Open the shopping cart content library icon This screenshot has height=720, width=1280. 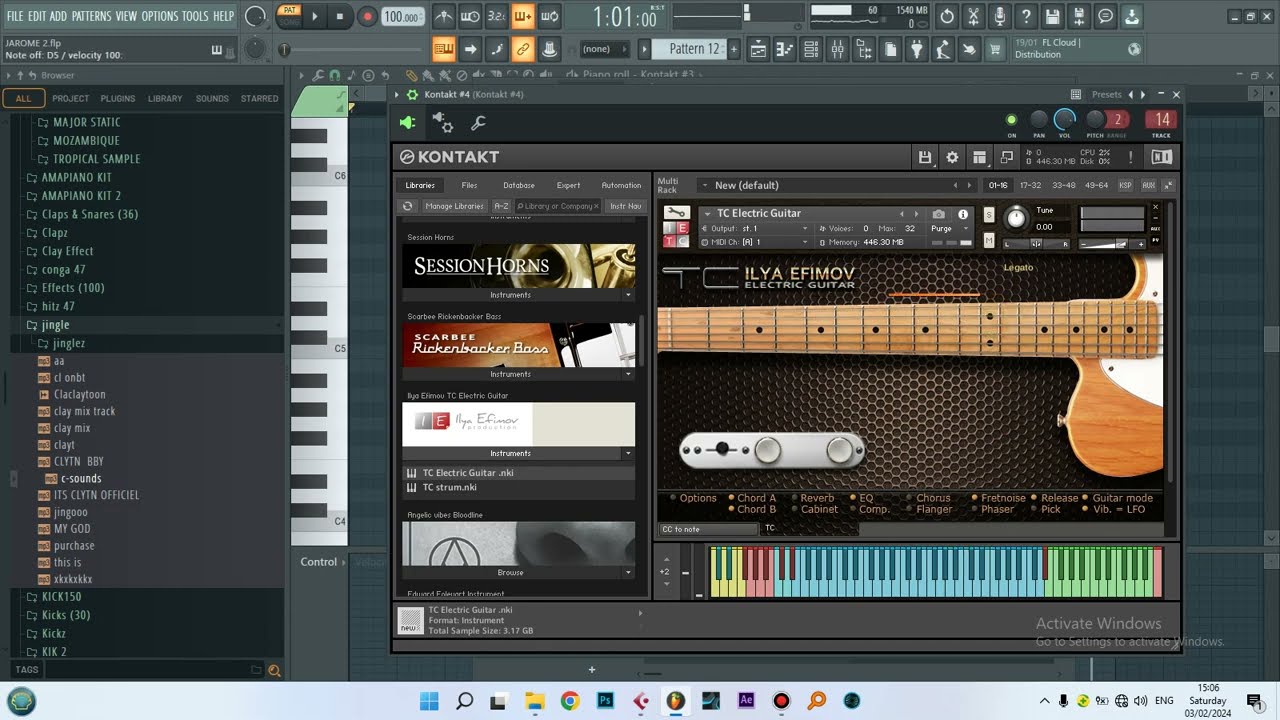click(x=995, y=49)
